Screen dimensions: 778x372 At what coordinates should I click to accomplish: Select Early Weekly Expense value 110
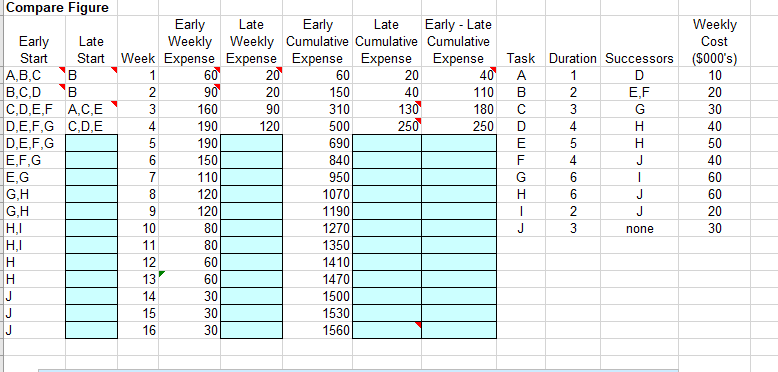pos(190,177)
